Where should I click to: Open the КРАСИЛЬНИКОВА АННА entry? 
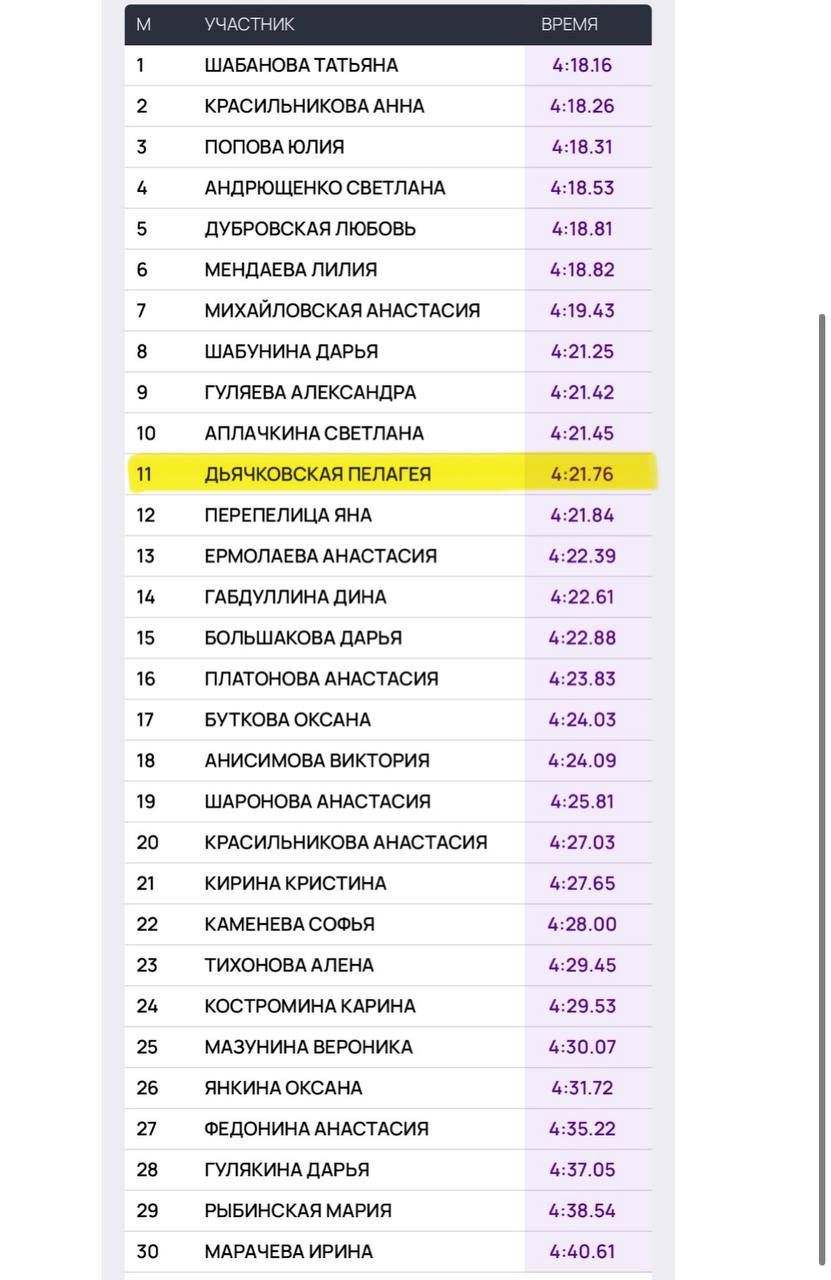[314, 106]
